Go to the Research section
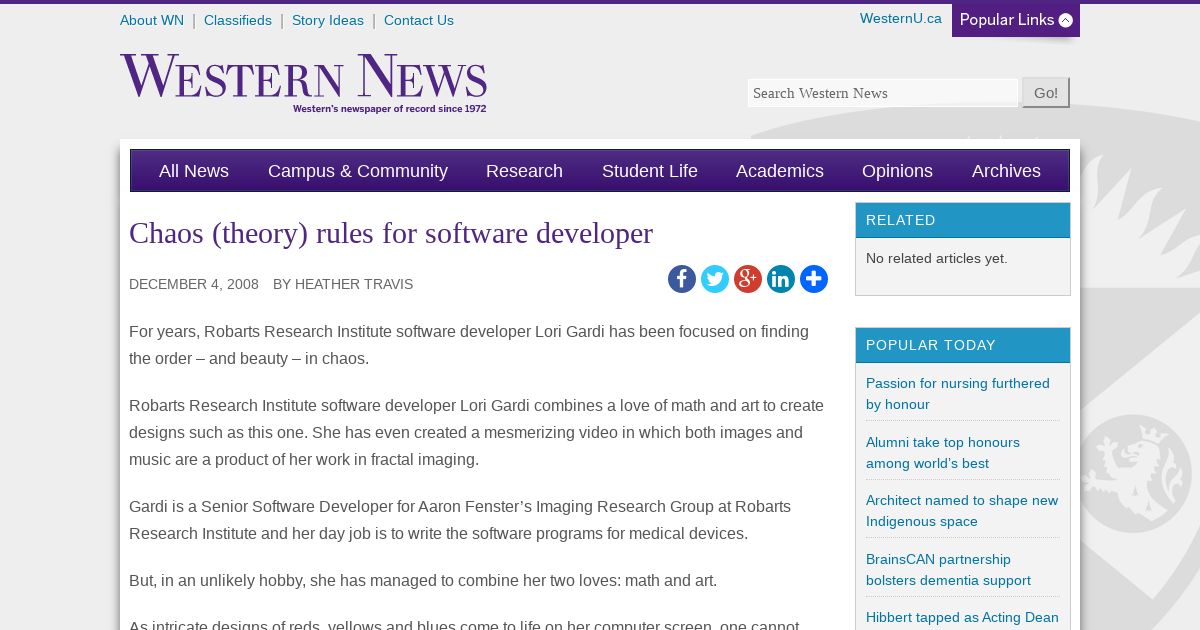1200x630 pixels. point(524,171)
